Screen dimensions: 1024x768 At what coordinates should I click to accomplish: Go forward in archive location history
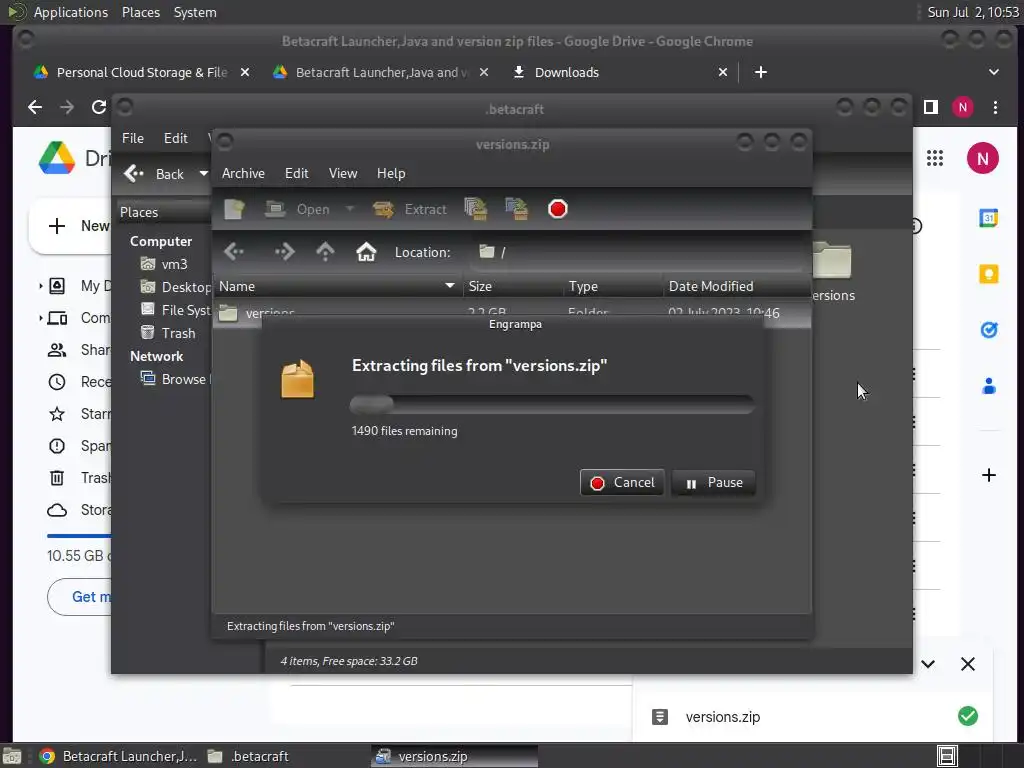(x=284, y=252)
